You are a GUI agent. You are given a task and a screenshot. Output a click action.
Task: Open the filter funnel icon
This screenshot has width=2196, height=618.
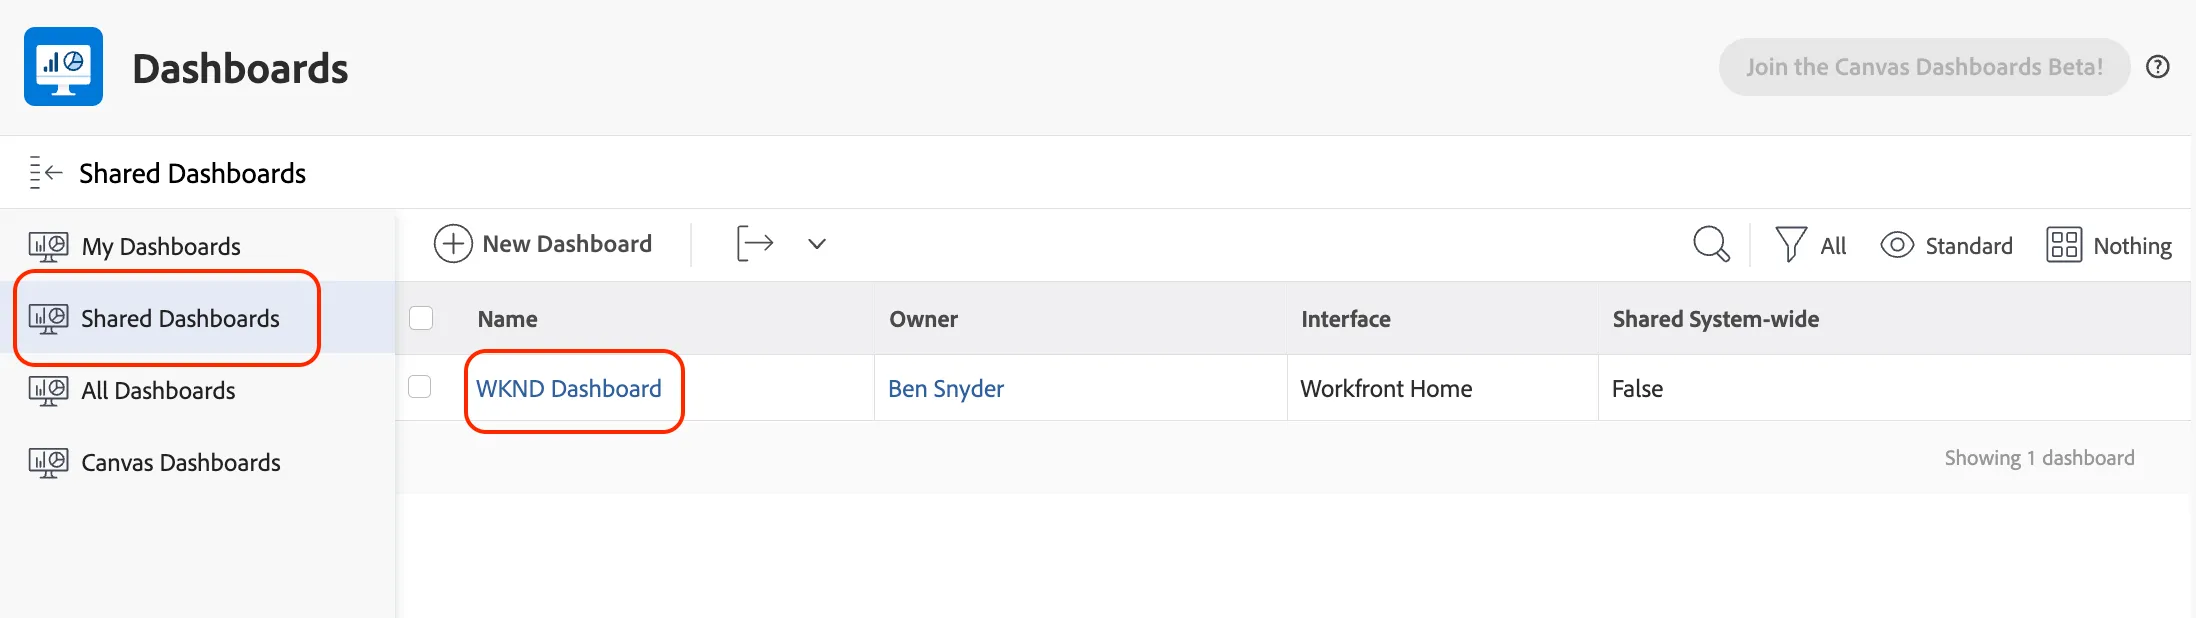click(x=1790, y=245)
